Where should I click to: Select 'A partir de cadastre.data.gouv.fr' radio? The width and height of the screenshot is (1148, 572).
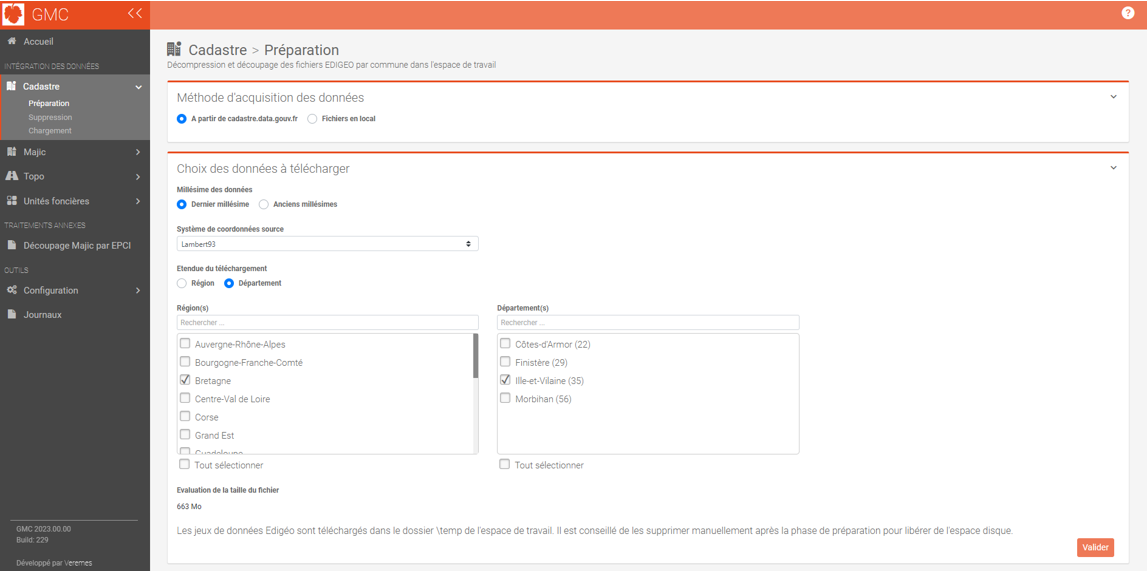tap(182, 119)
